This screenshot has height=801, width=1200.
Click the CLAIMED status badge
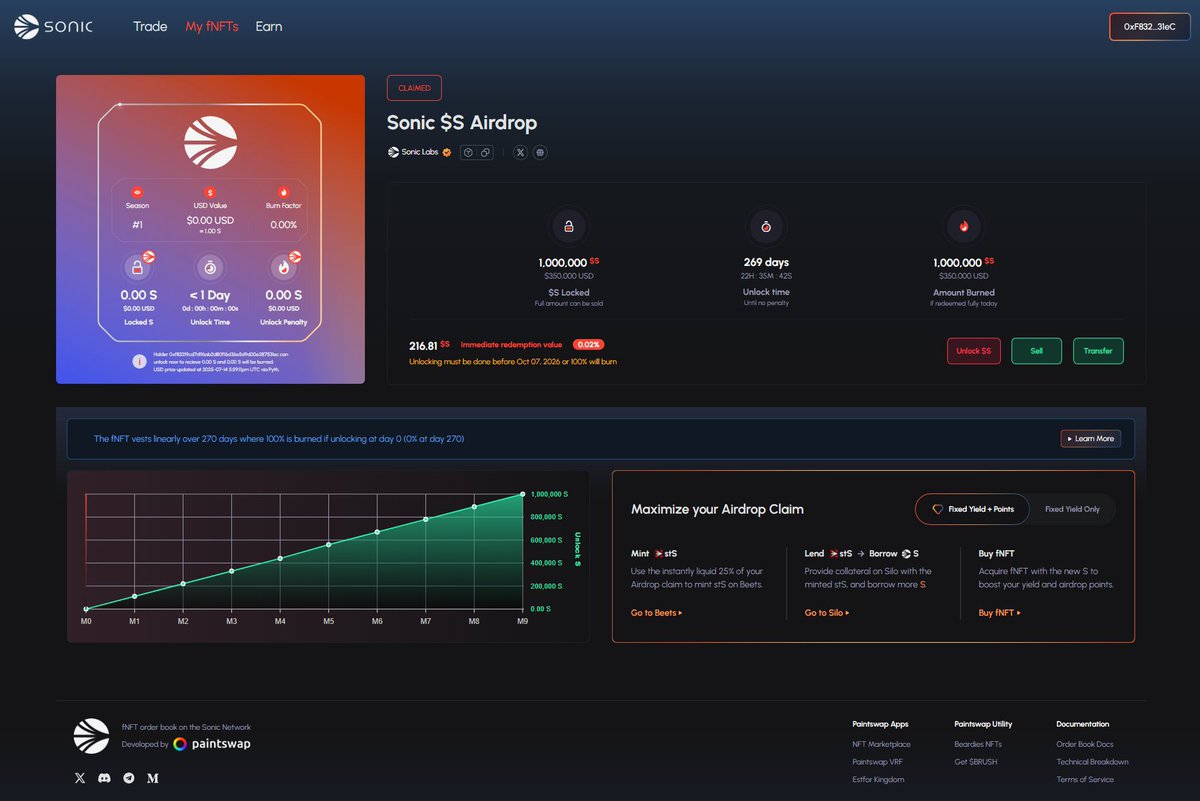(414, 88)
